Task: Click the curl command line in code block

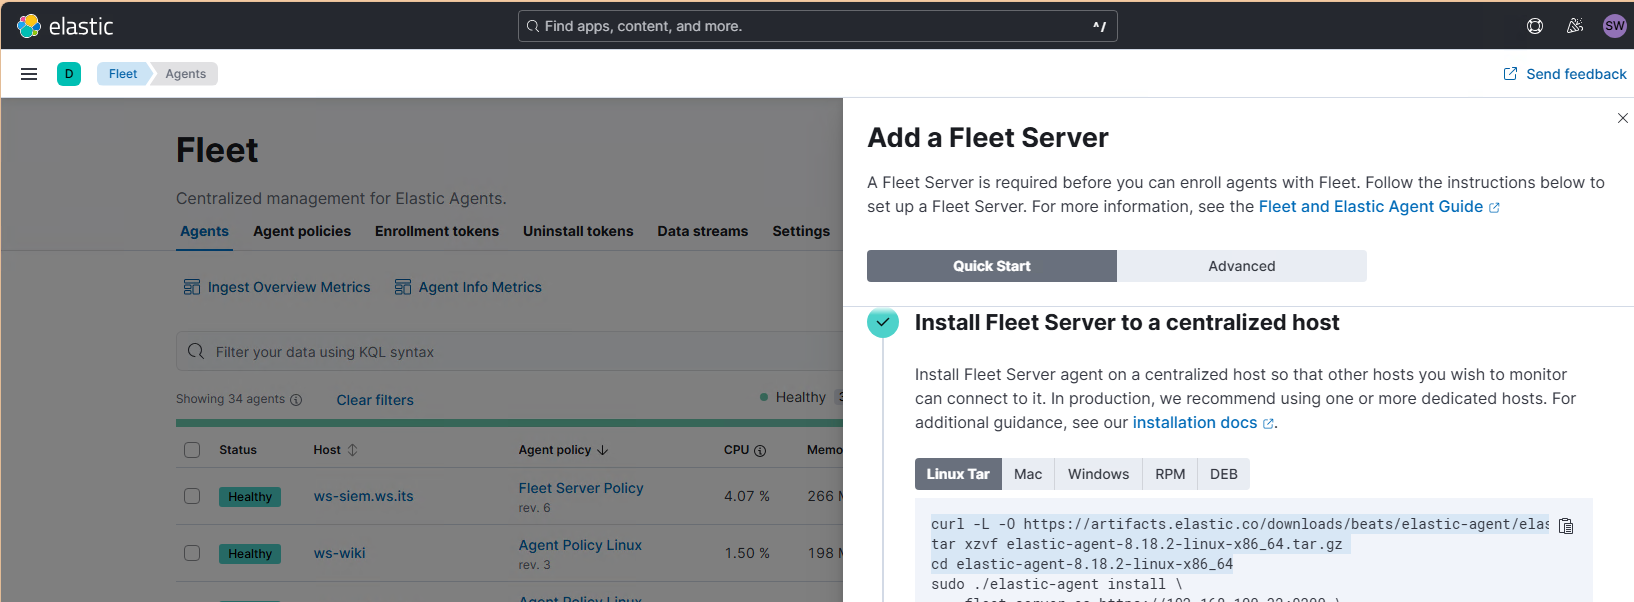Action: click(1239, 524)
